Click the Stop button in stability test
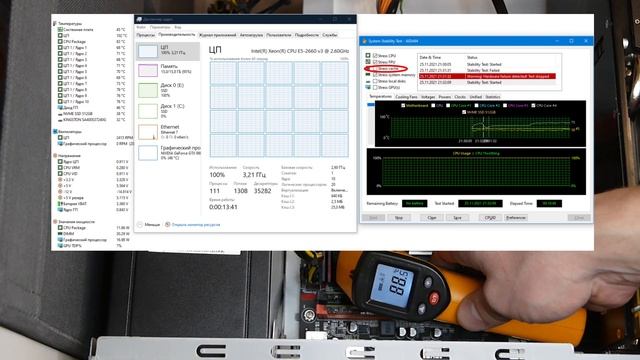Viewport: 640px width, 360px height. [x=399, y=218]
